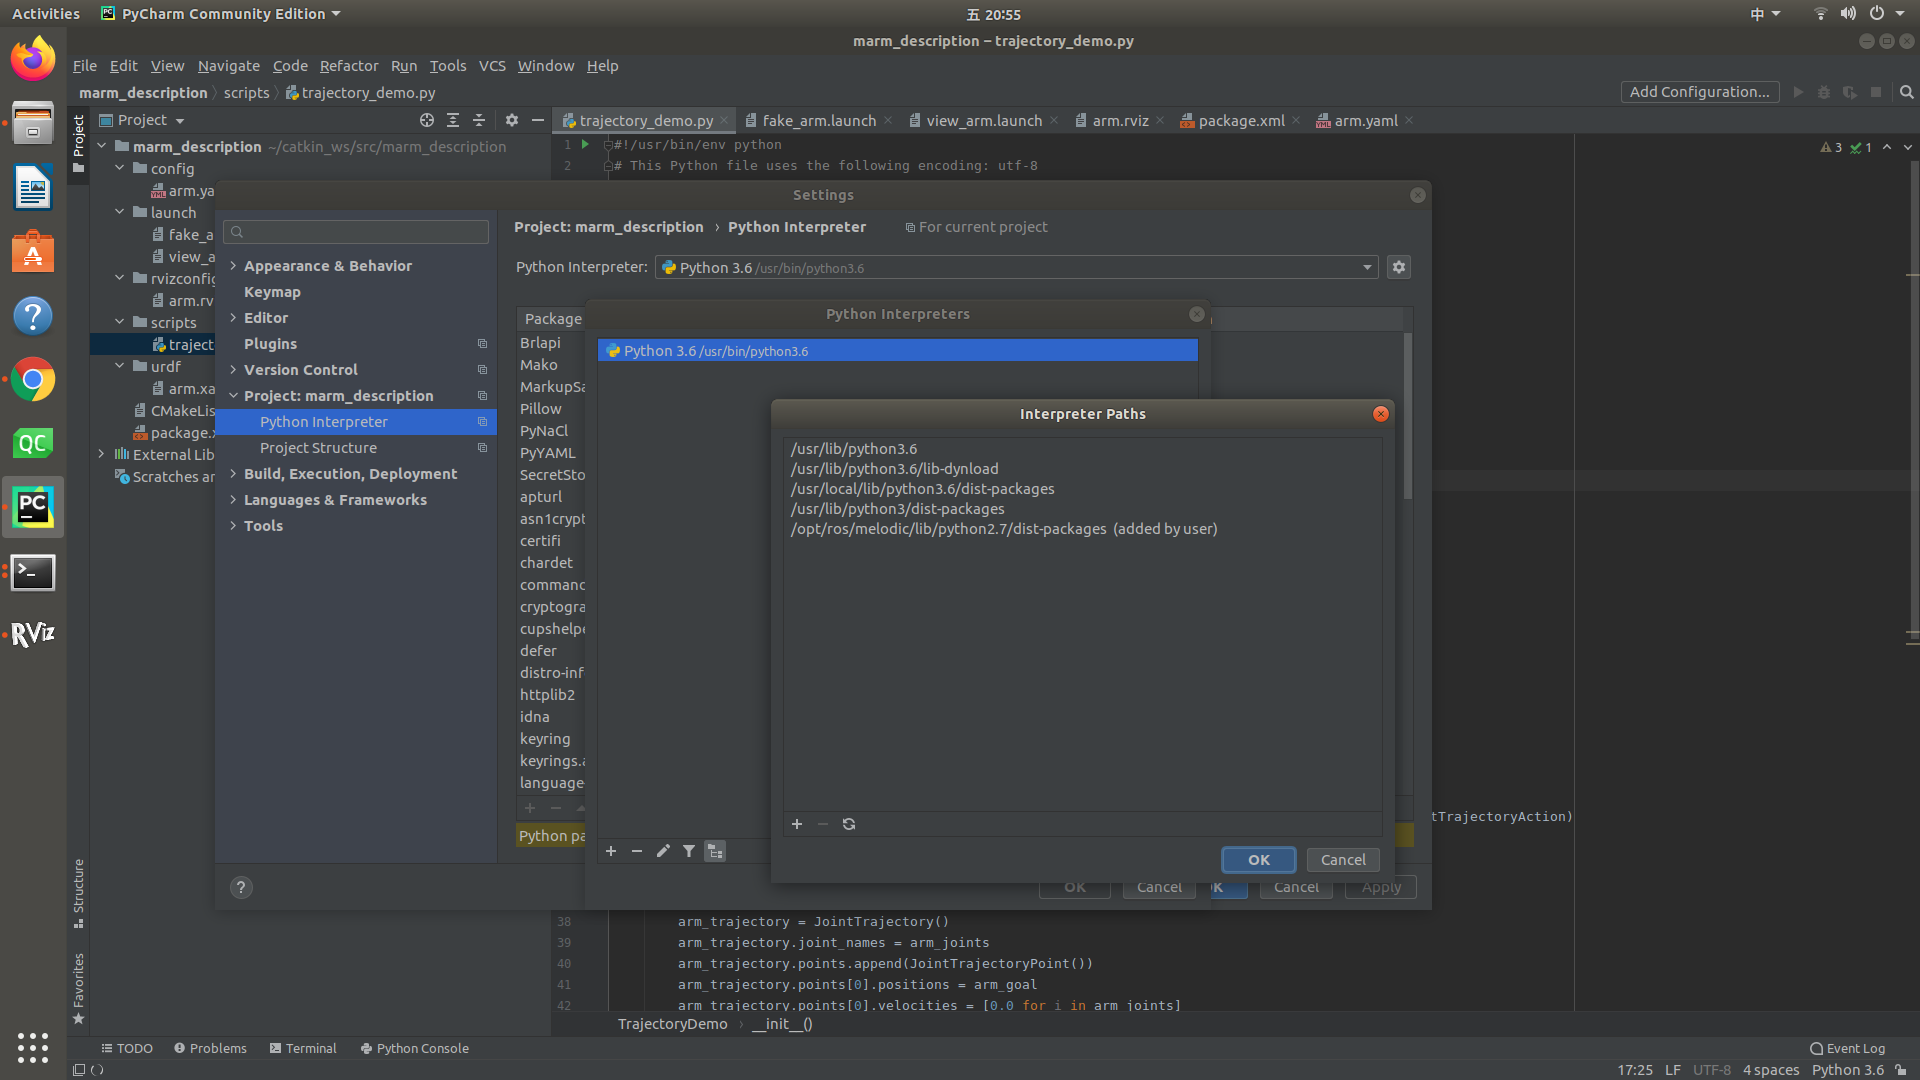The image size is (1920, 1080).
Task: Add a new interpreter path with plus icon
Action: click(797, 824)
